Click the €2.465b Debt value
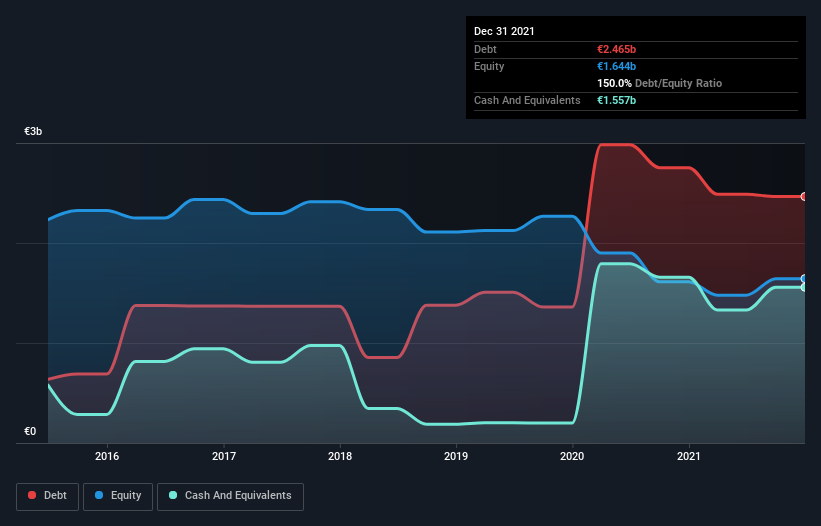821x526 pixels. [616, 49]
